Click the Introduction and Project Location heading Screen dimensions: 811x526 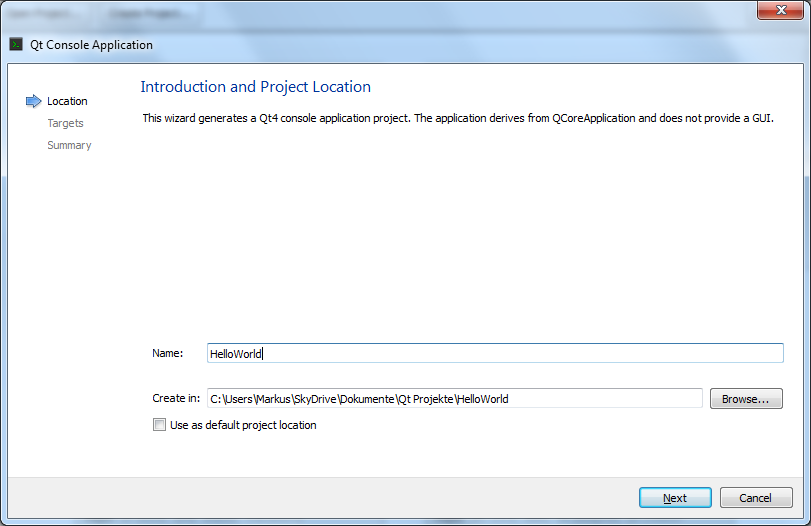tap(256, 86)
